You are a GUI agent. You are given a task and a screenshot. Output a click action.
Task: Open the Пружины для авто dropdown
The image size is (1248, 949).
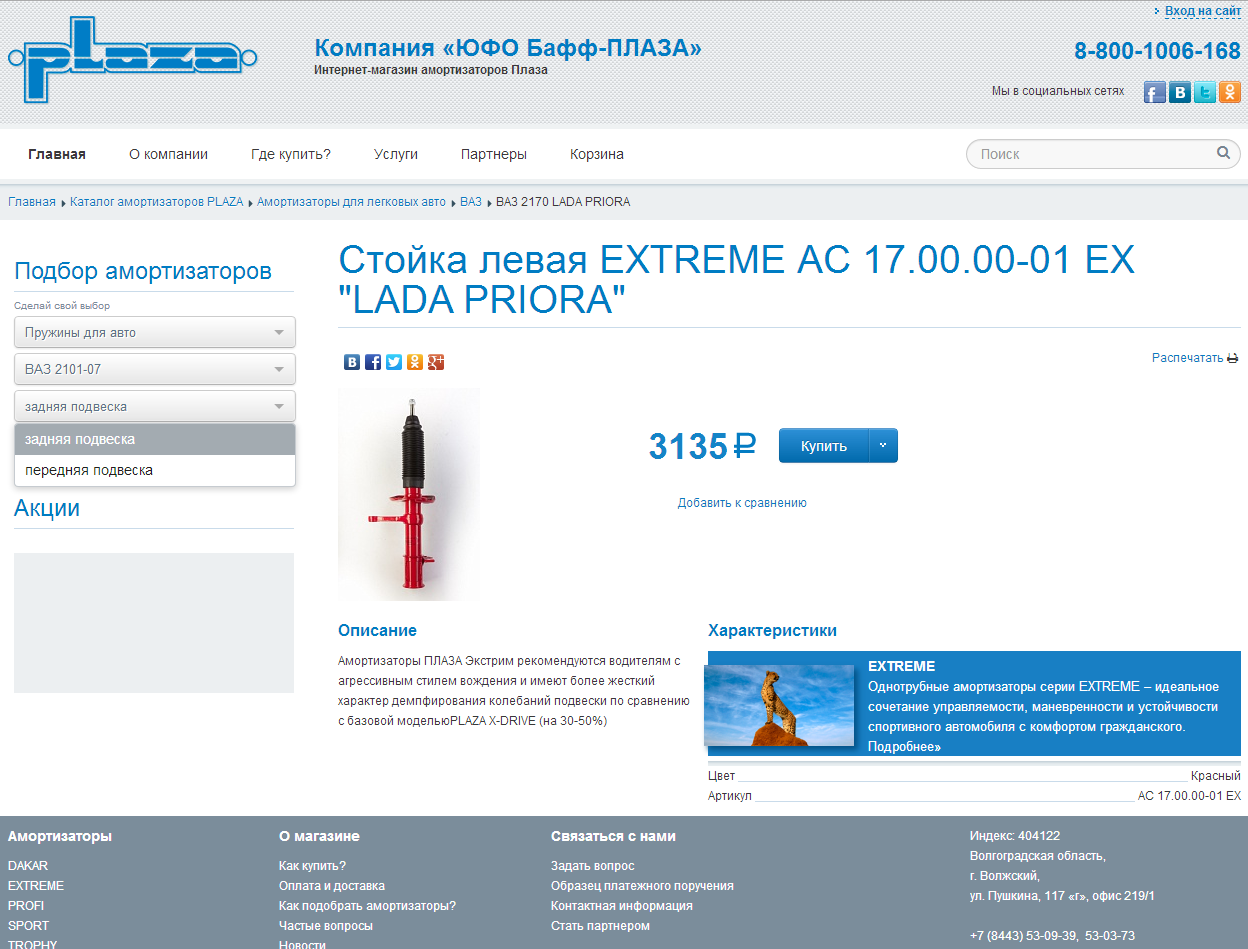155,332
